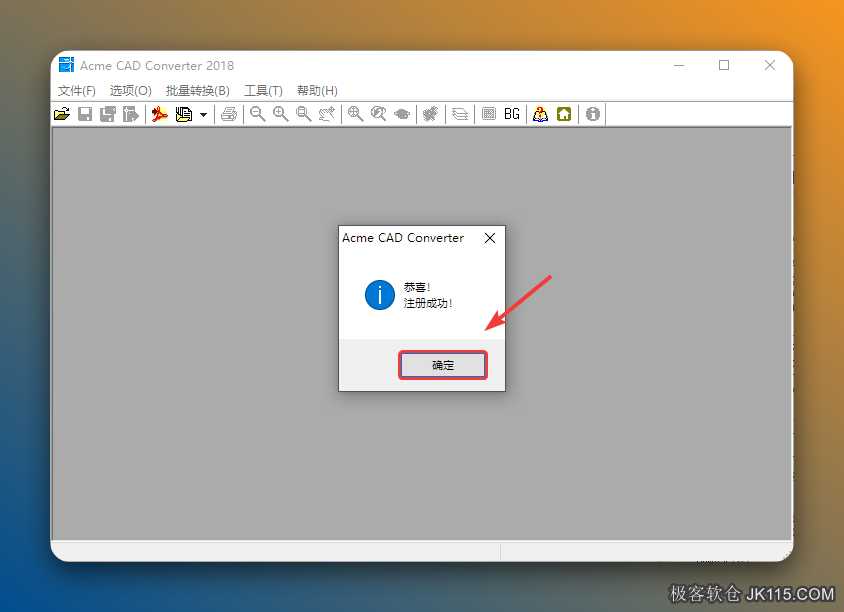
Task: Click the Zoom Extents crosshair magnifier icon
Action: click(x=355, y=114)
